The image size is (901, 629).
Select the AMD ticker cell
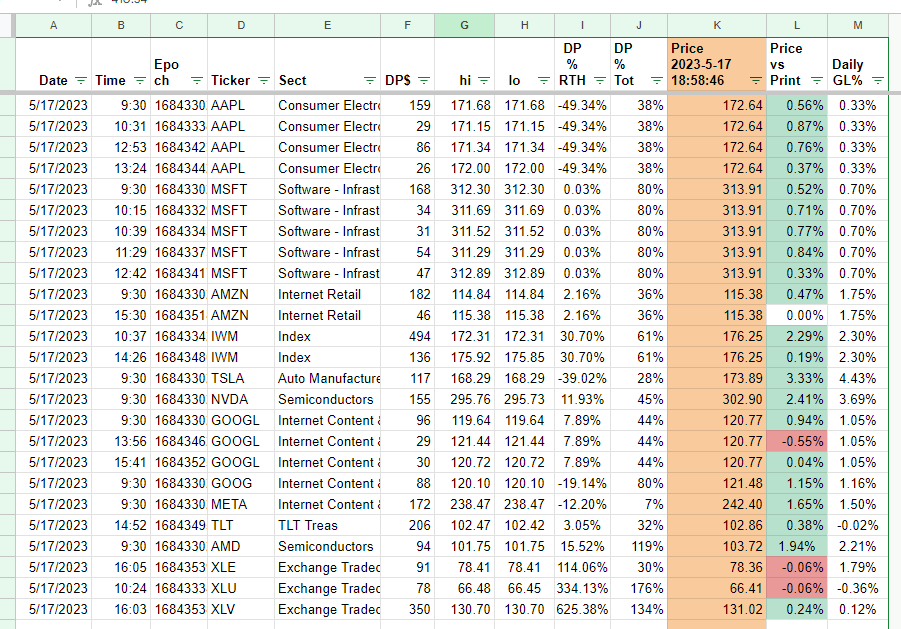(241, 546)
